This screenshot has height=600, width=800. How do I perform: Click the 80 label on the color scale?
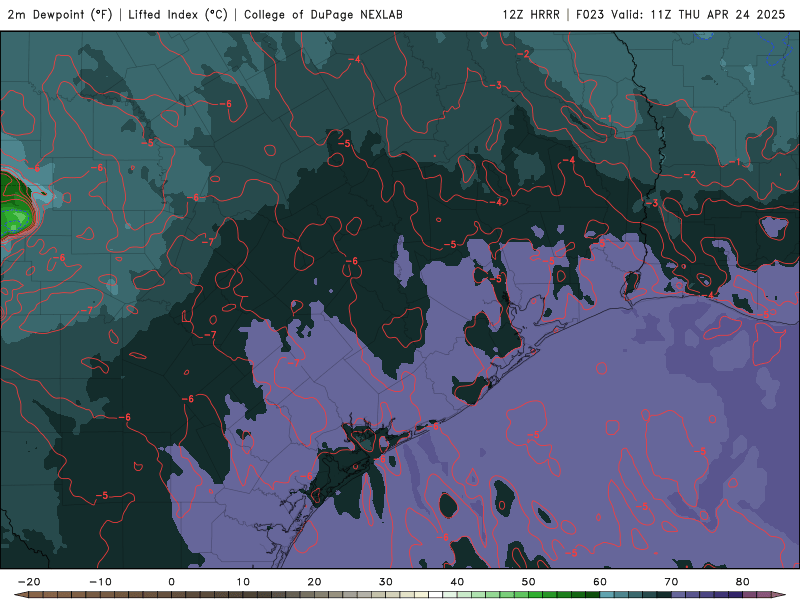tap(743, 582)
